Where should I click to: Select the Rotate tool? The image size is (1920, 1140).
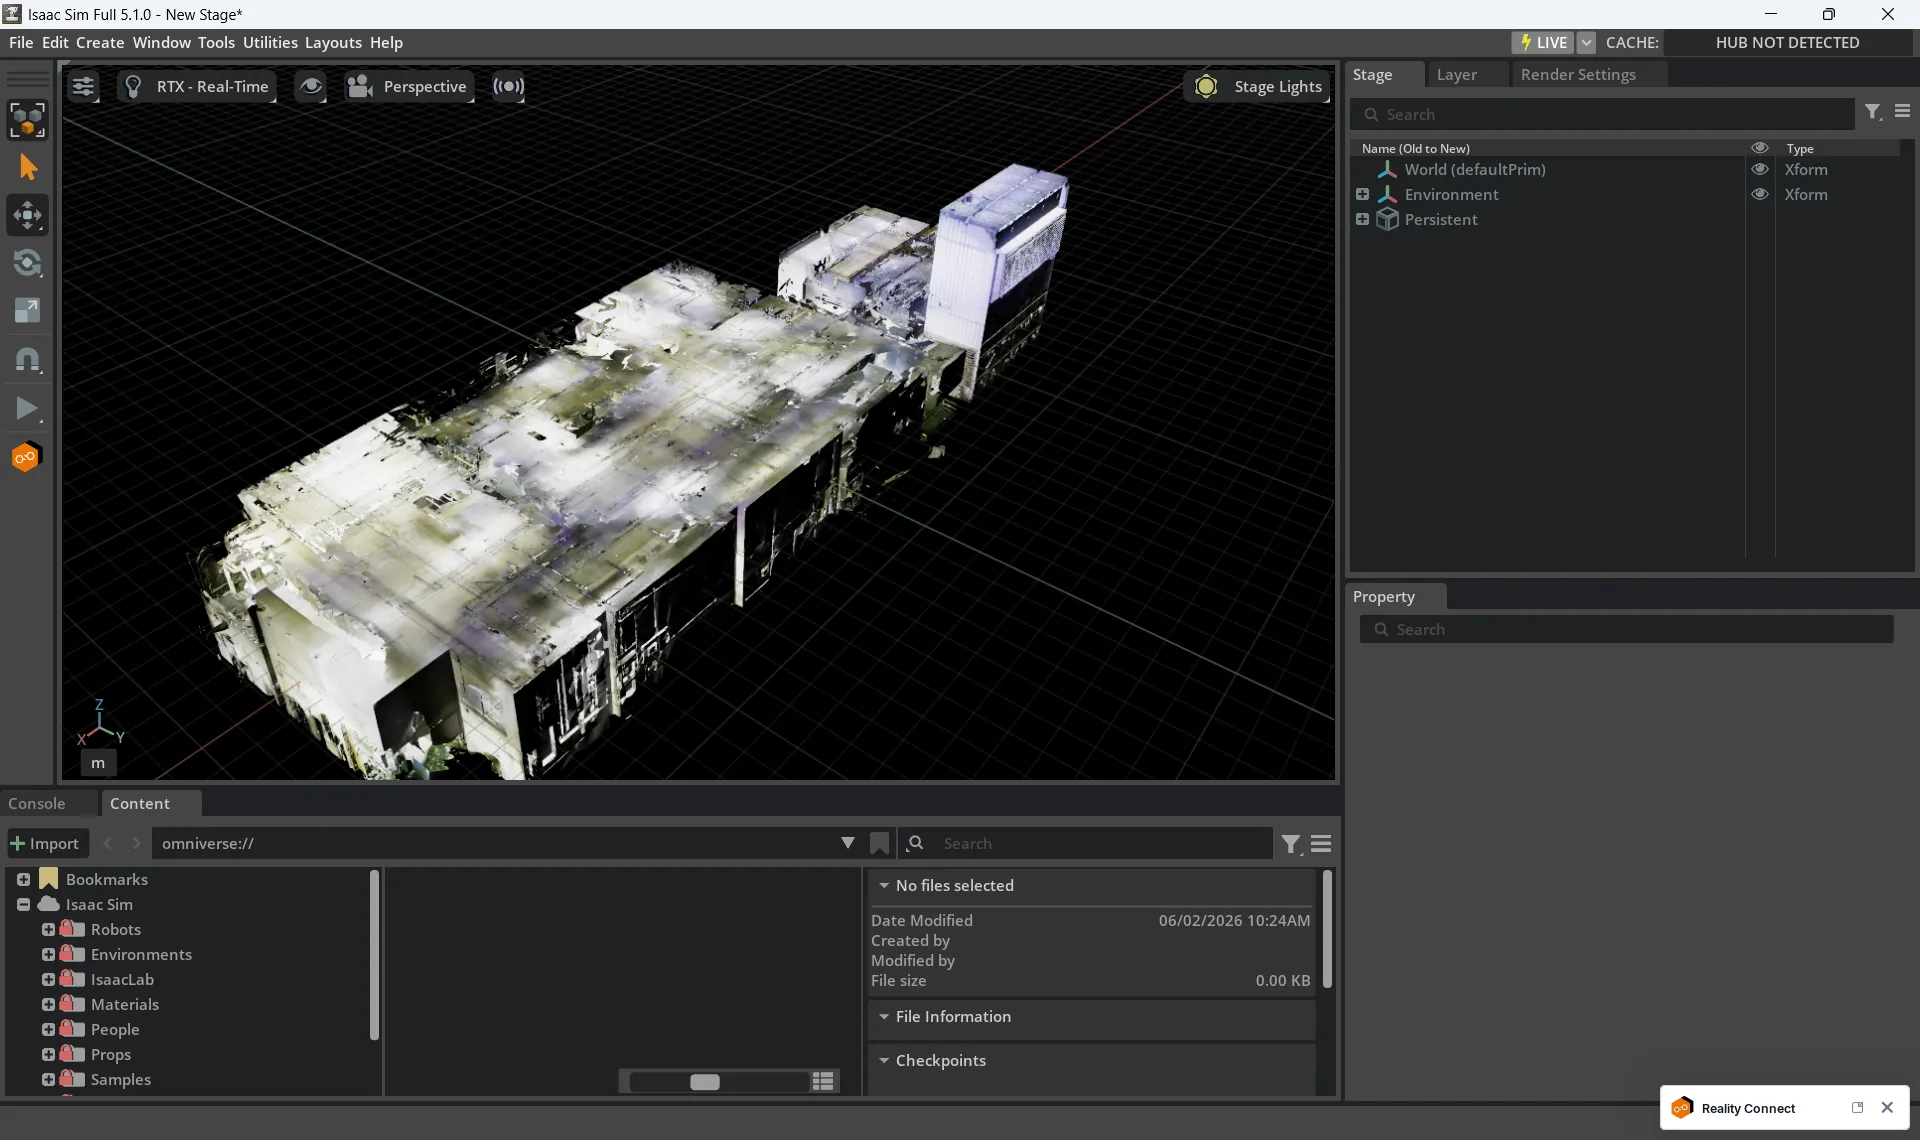(x=27, y=263)
